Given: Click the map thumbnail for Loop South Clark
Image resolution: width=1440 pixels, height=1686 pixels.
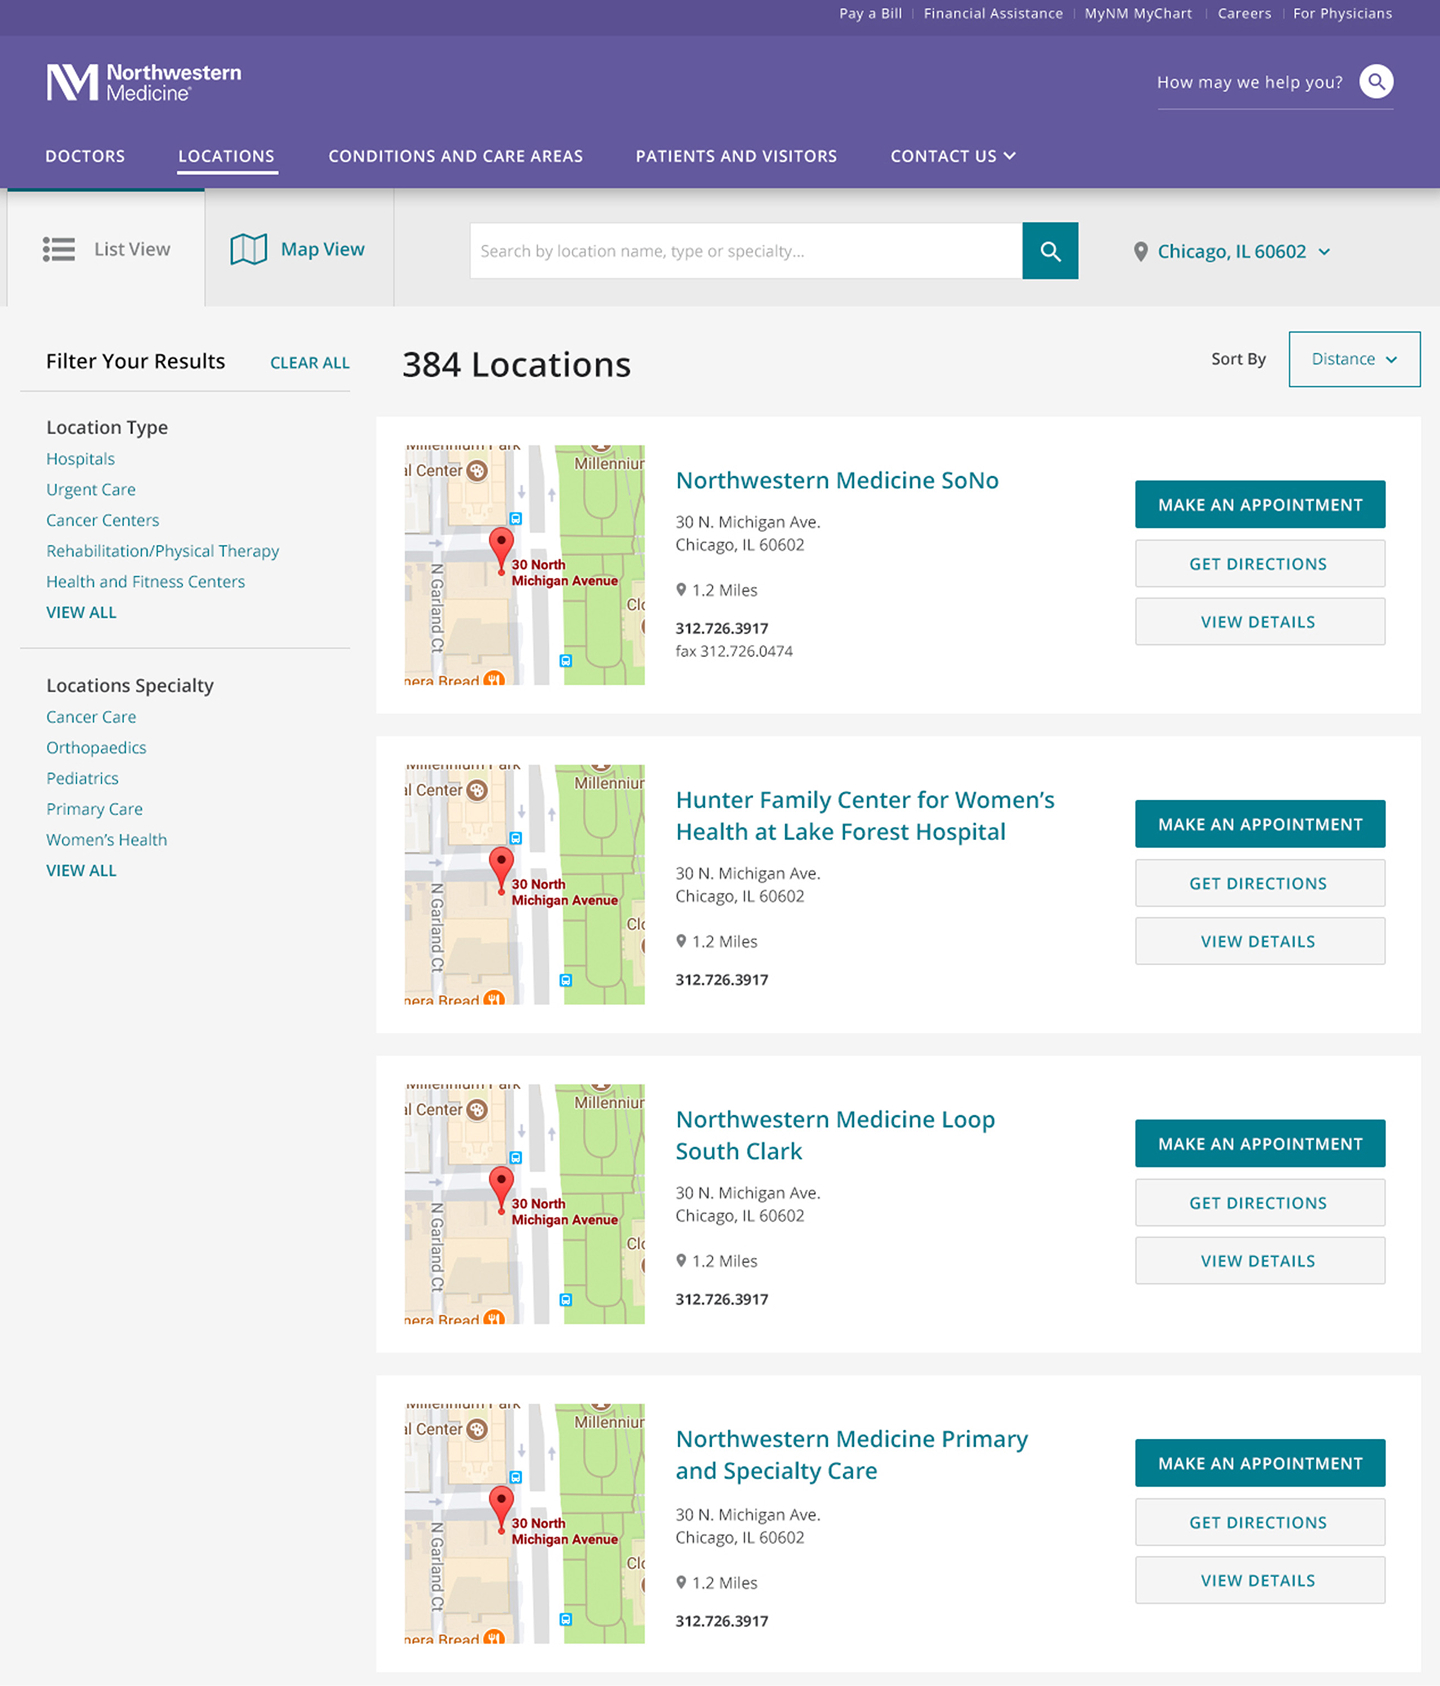Looking at the screenshot, I should (525, 1204).
